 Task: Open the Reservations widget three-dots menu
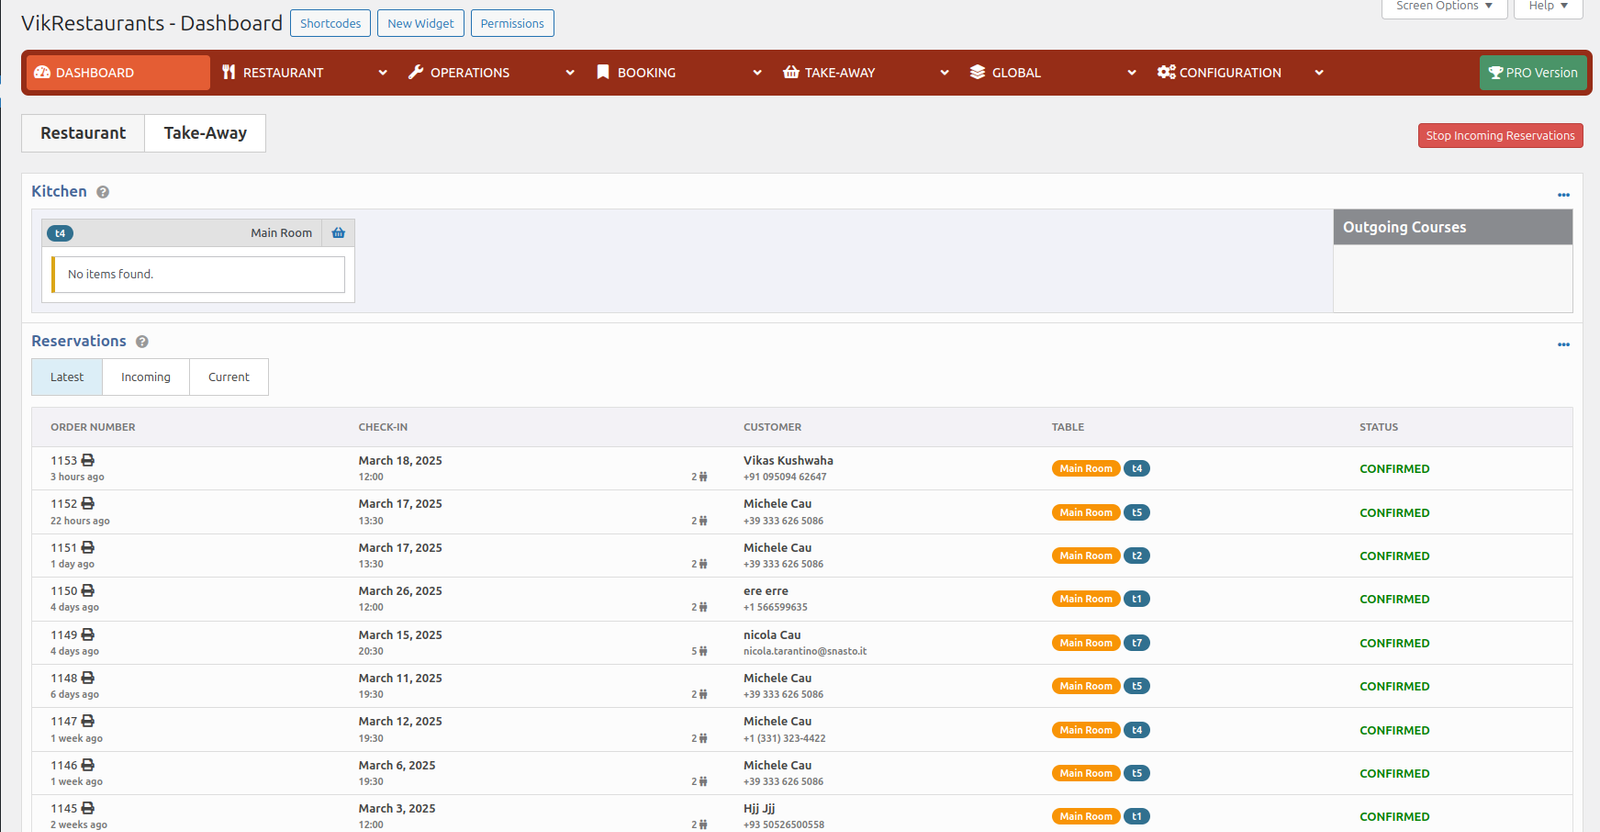point(1563,345)
